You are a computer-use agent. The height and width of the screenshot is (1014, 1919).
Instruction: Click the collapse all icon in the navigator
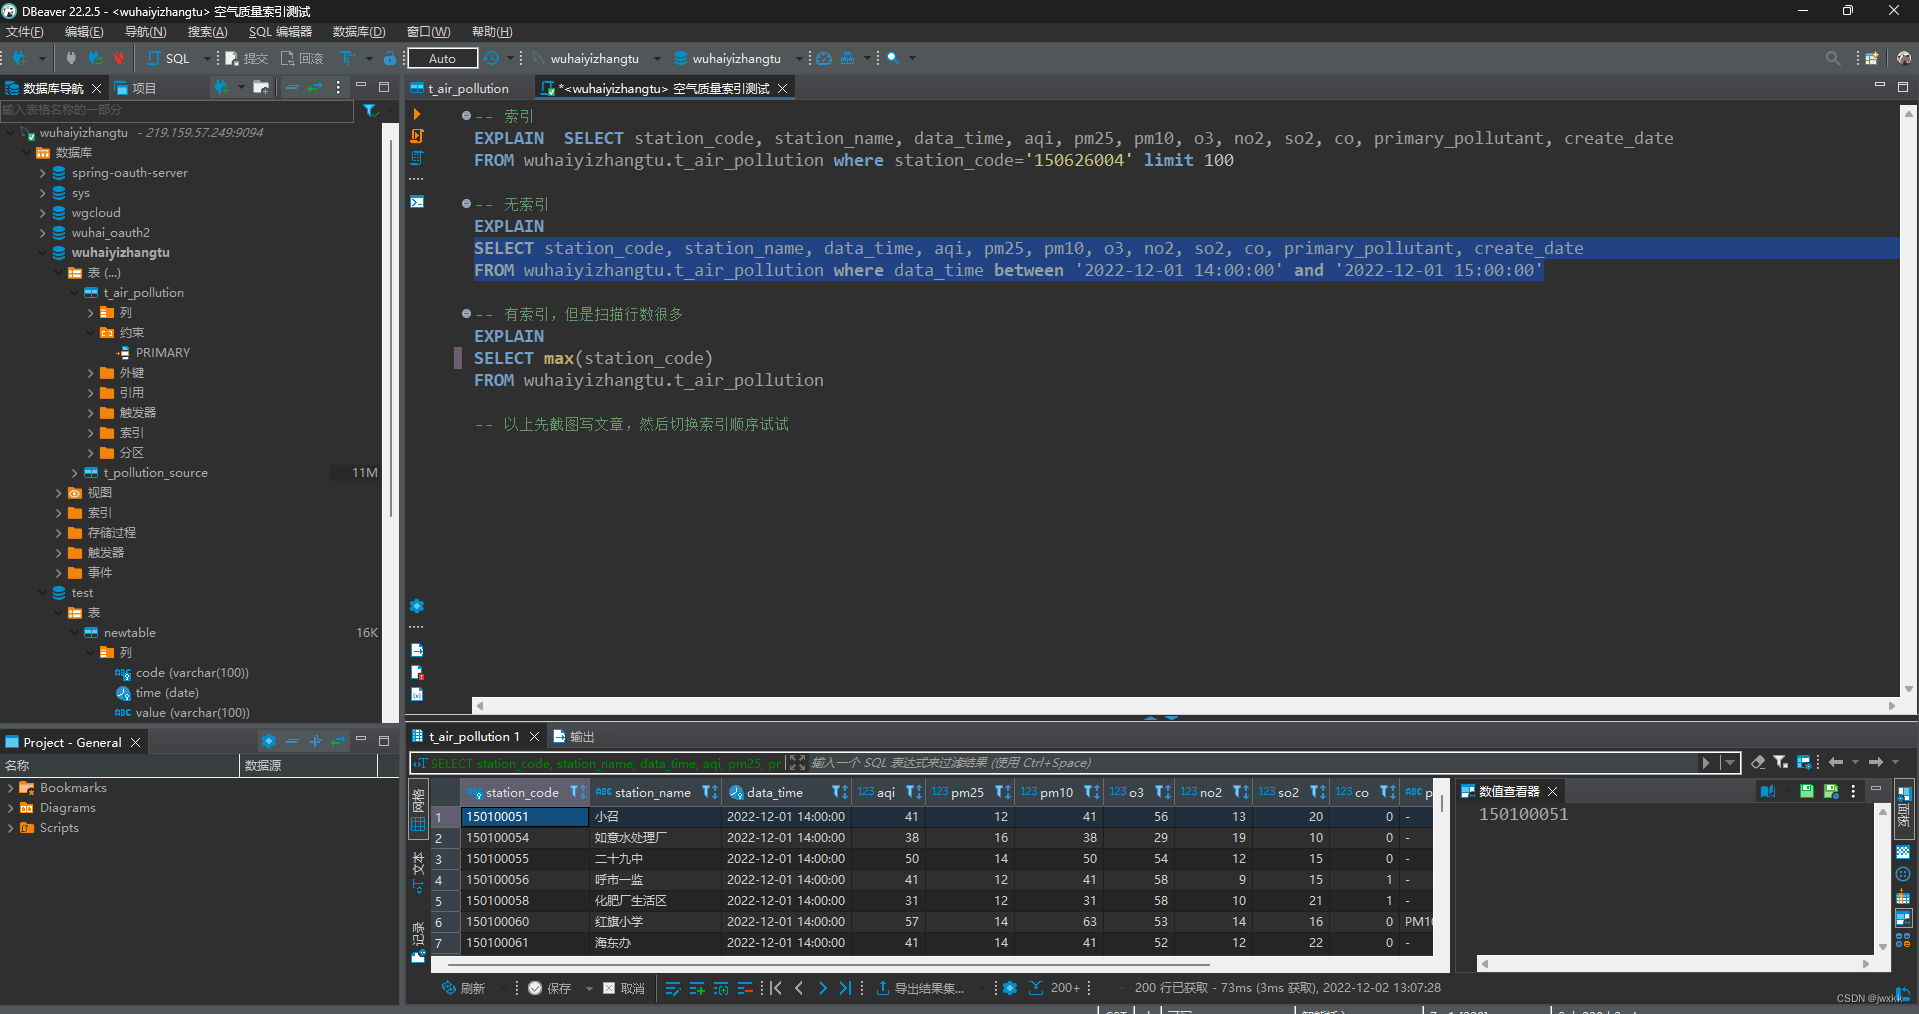[x=292, y=87]
